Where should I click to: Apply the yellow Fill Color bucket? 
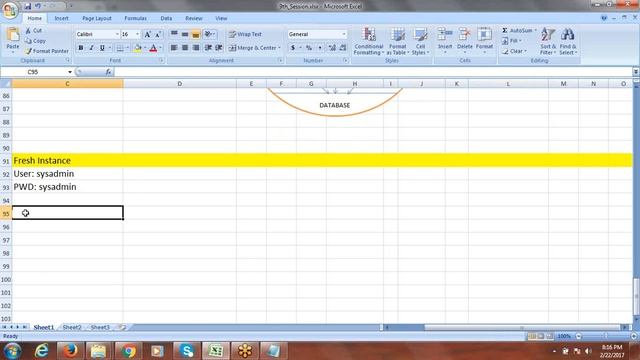(138, 48)
